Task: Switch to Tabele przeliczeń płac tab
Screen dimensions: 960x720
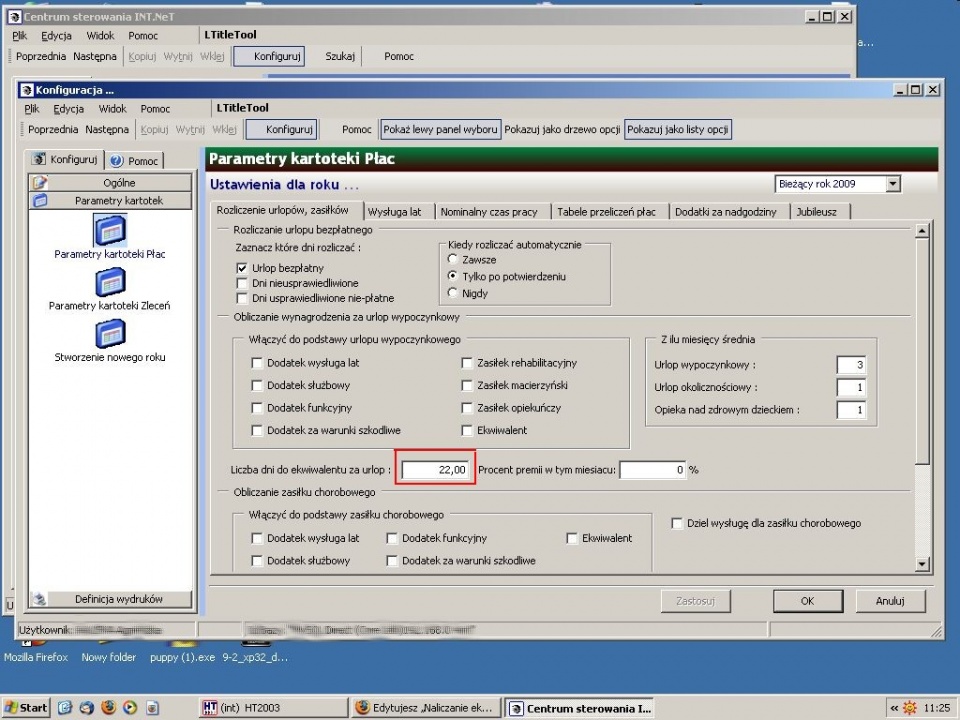Action: coord(606,212)
